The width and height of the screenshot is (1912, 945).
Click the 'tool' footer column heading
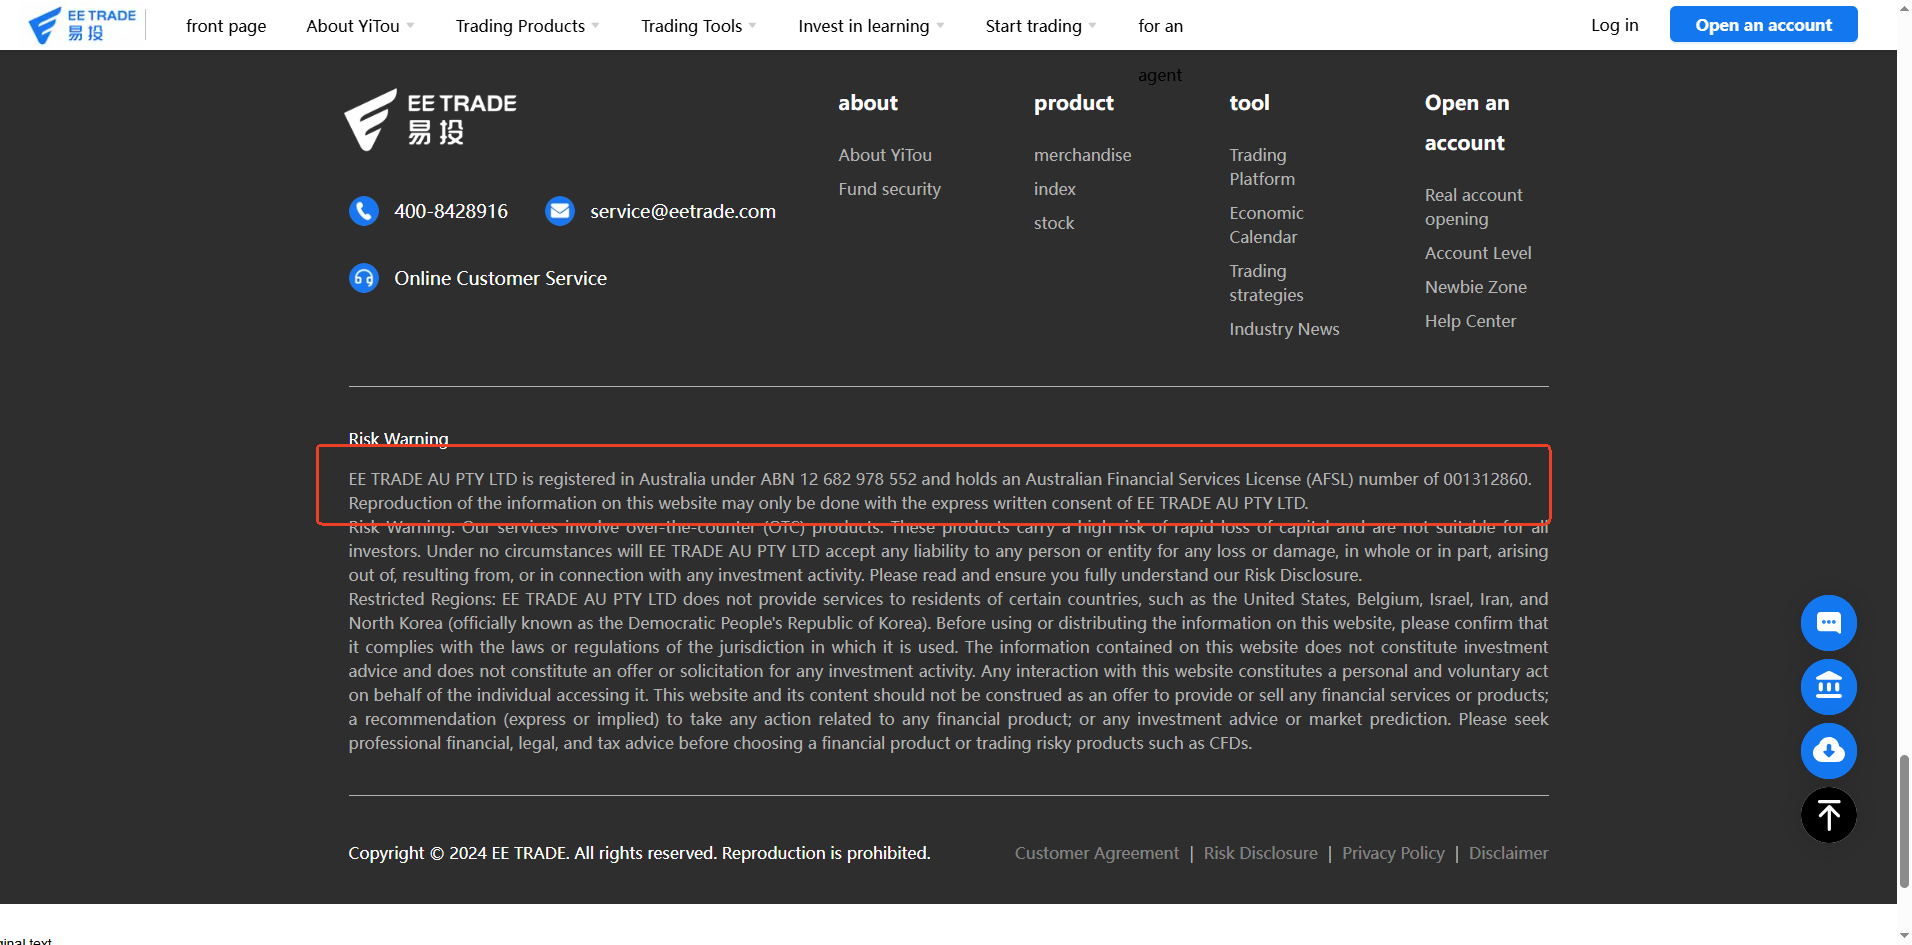click(x=1249, y=103)
